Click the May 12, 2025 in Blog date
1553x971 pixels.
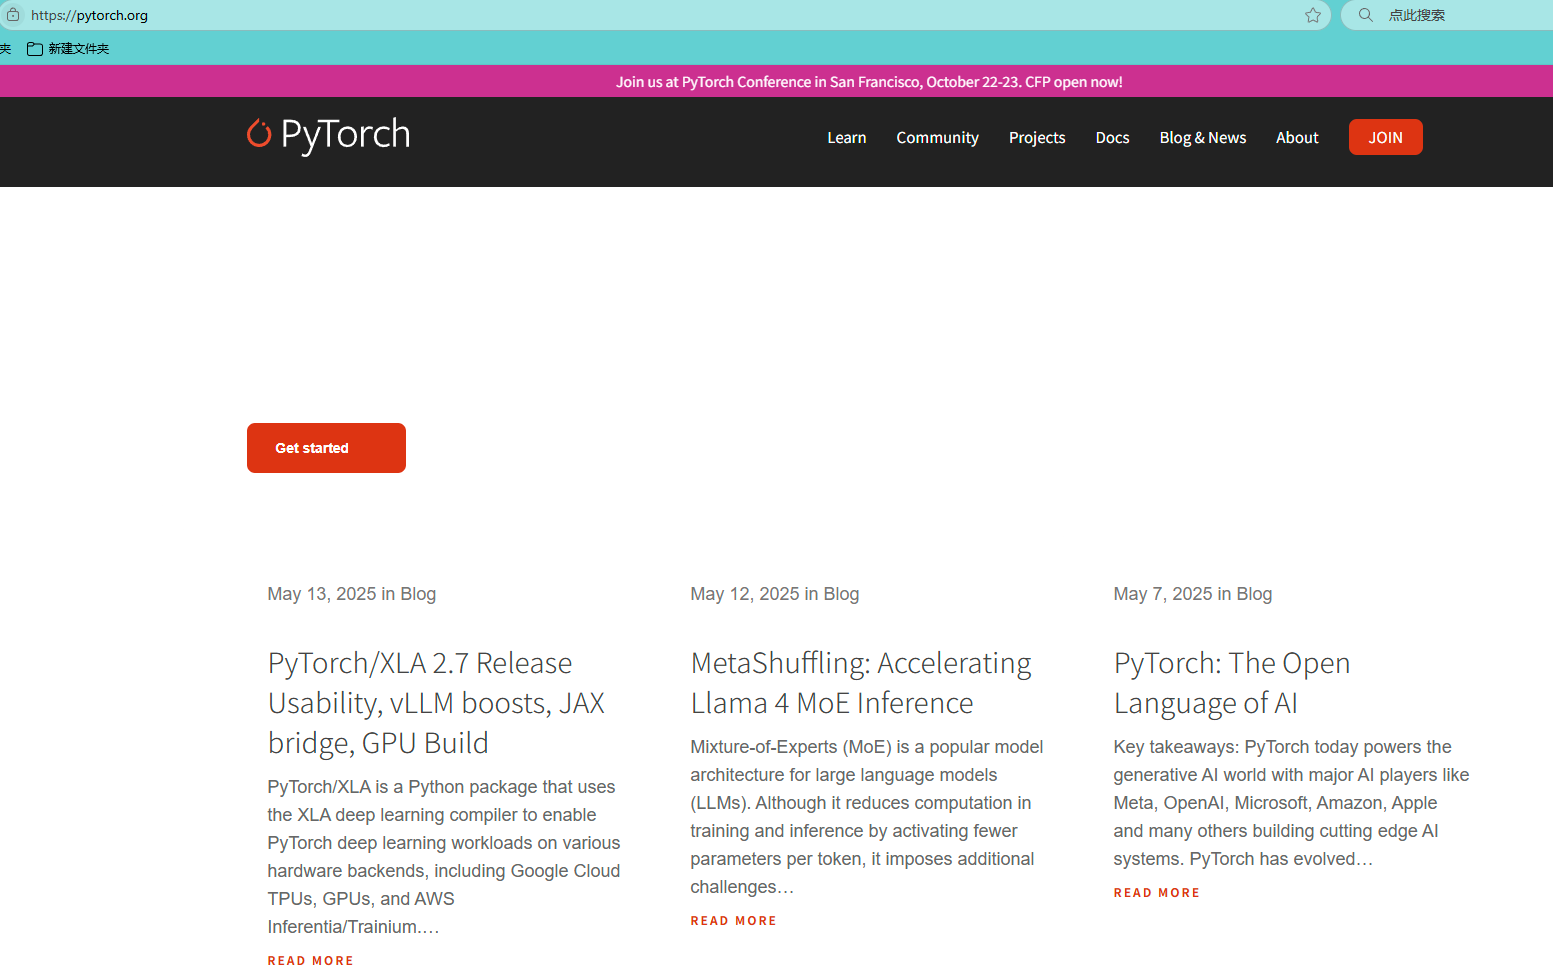point(774,594)
